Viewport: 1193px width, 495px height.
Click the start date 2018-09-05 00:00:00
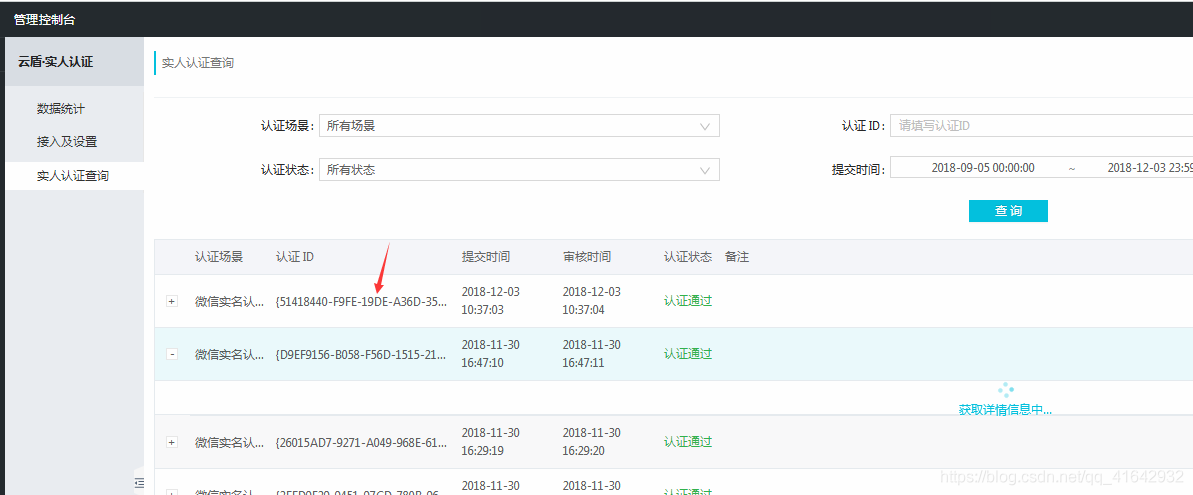coord(982,167)
